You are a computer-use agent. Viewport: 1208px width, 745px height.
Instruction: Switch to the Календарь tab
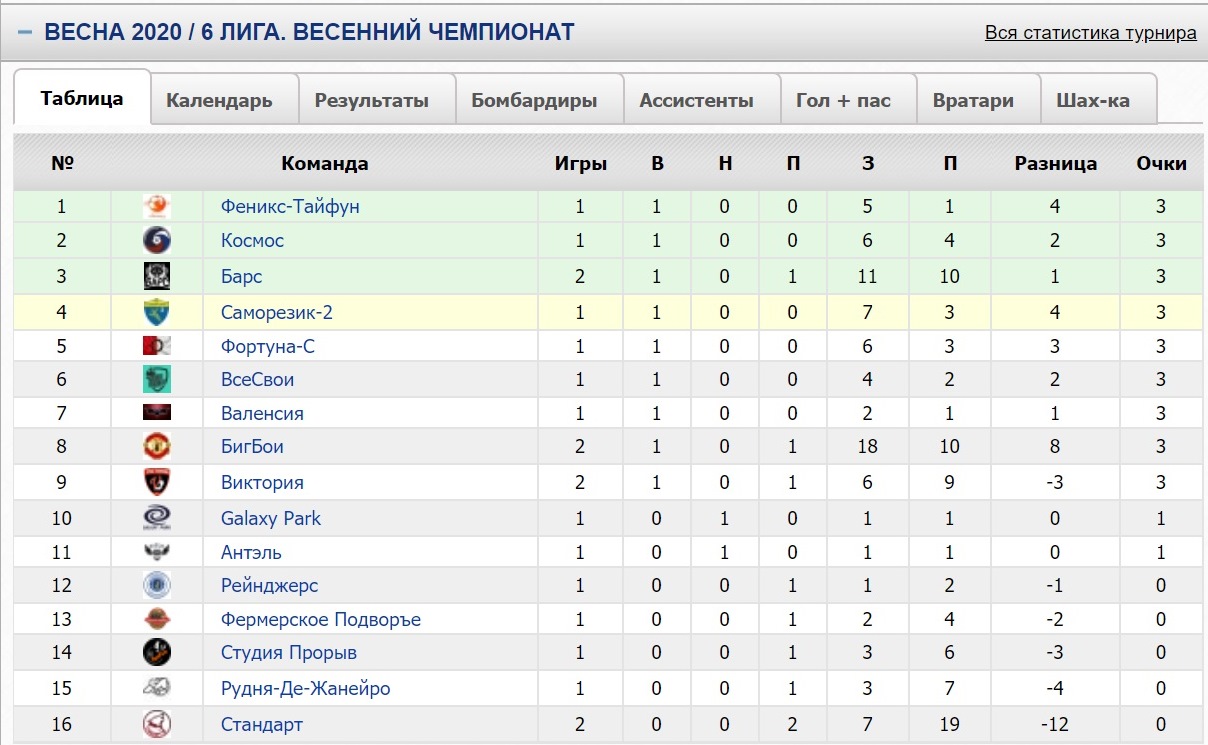[x=219, y=100]
